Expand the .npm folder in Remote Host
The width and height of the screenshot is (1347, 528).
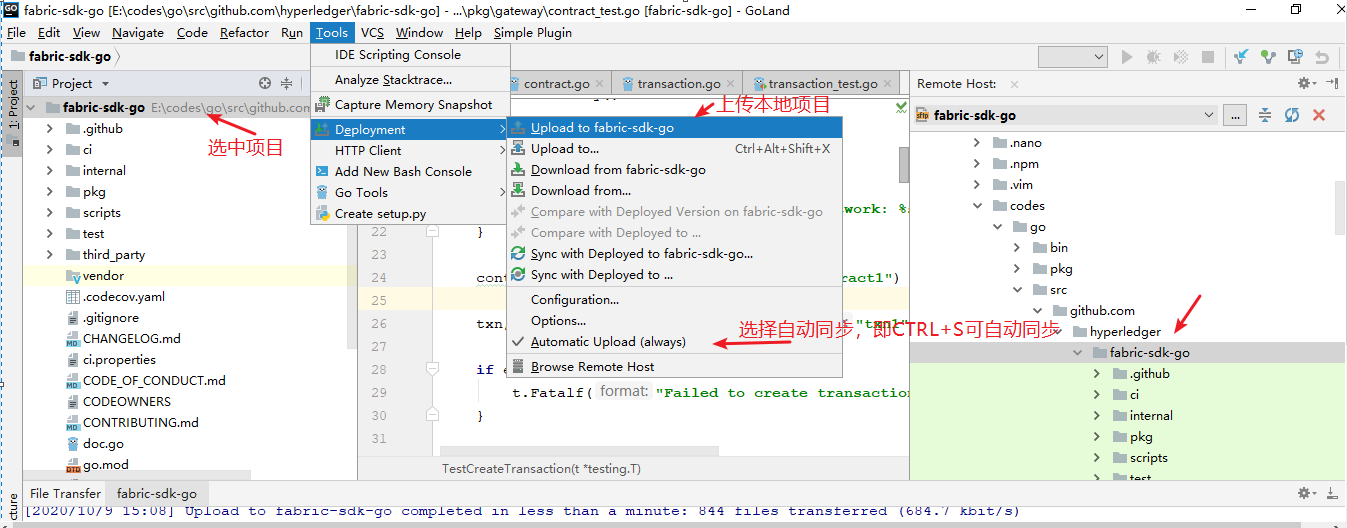(977, 163)
